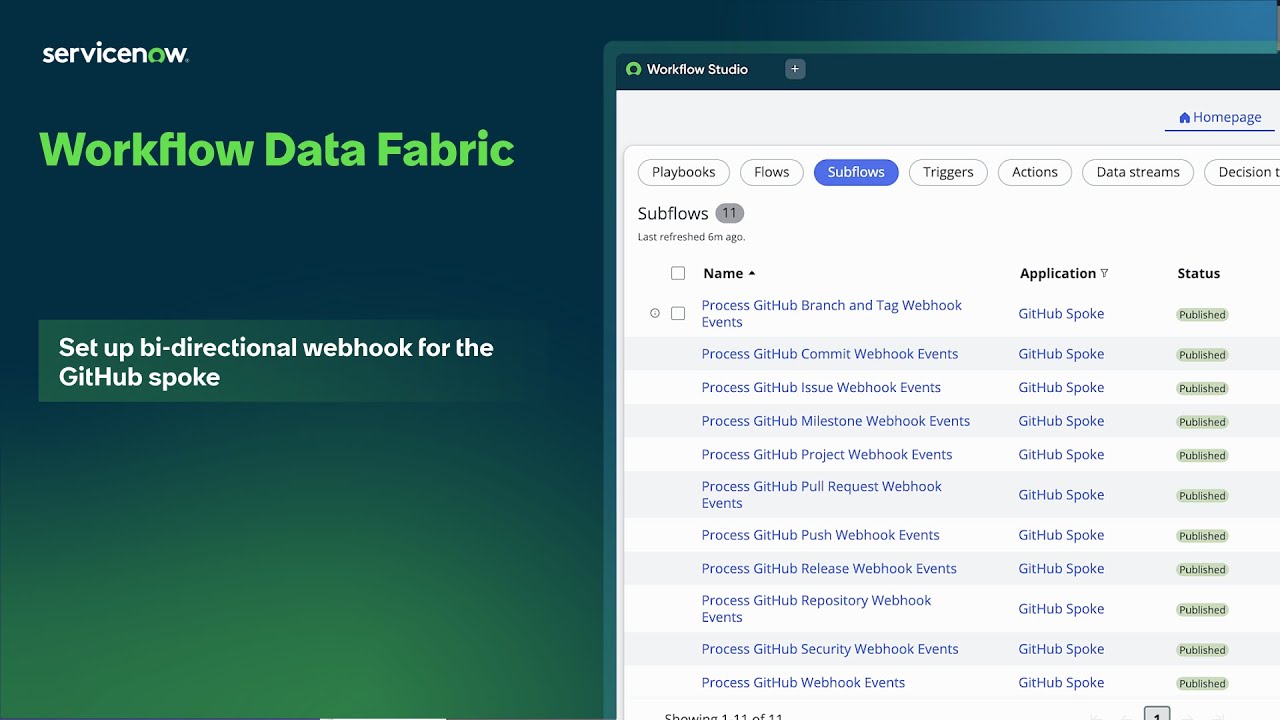1280x720 pixels.
Task: Select page 1 in the pagination control
Action: [x=1156, y=716]
